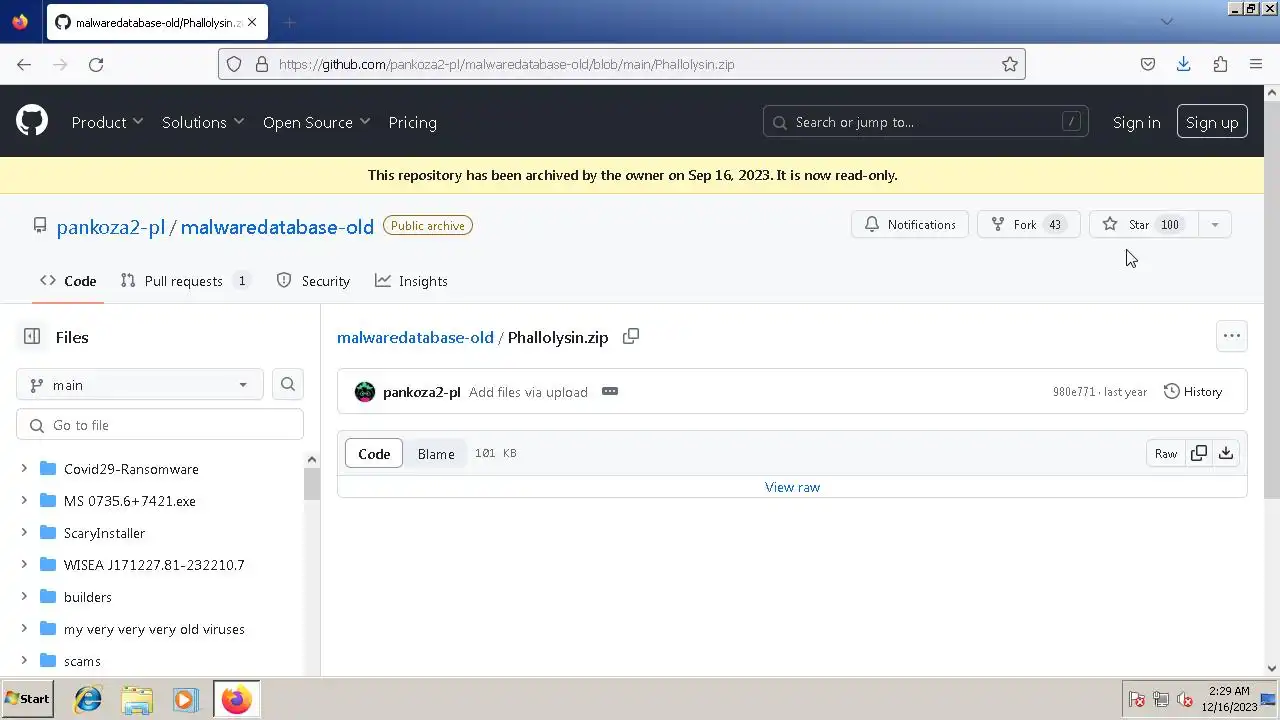Select the Code view toggle
The width and height of the screenshot is (1280, 720).
pyautogui.click(x=374, y=454)
